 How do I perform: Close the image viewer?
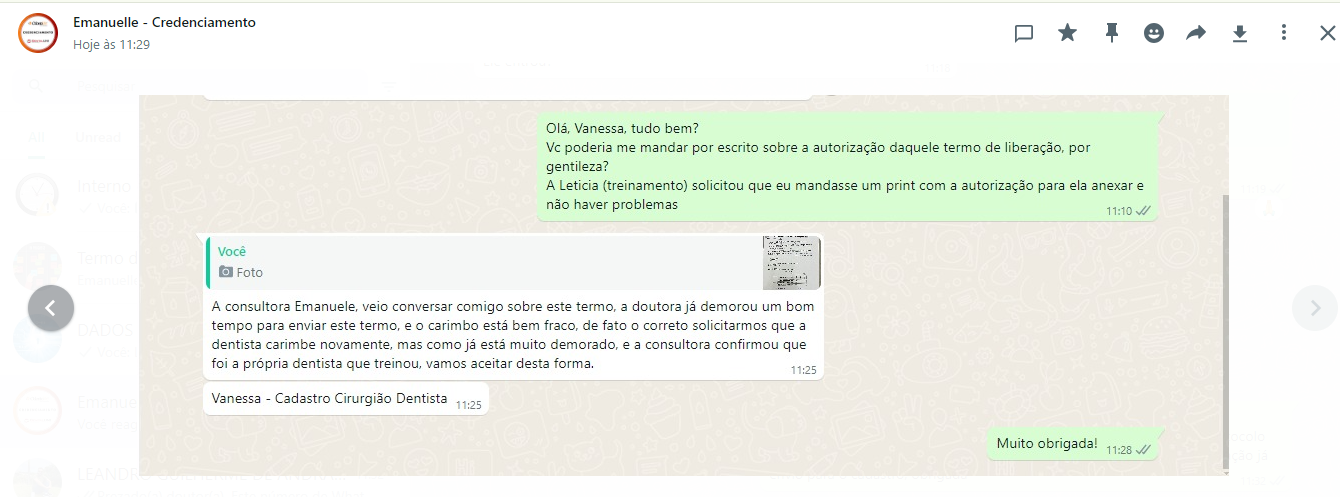(1327, 33)
